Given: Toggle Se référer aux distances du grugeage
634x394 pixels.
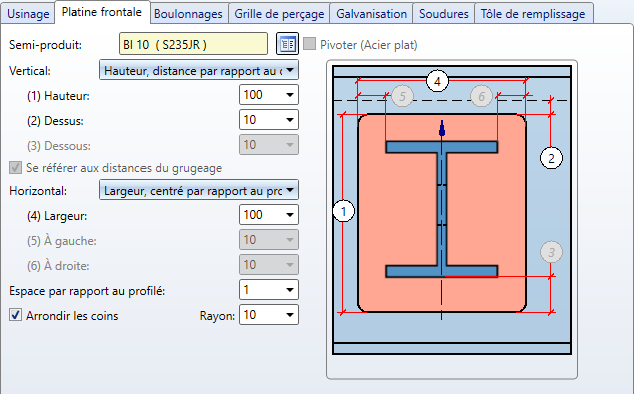Looking at the screenshot, I should (15, 167).
